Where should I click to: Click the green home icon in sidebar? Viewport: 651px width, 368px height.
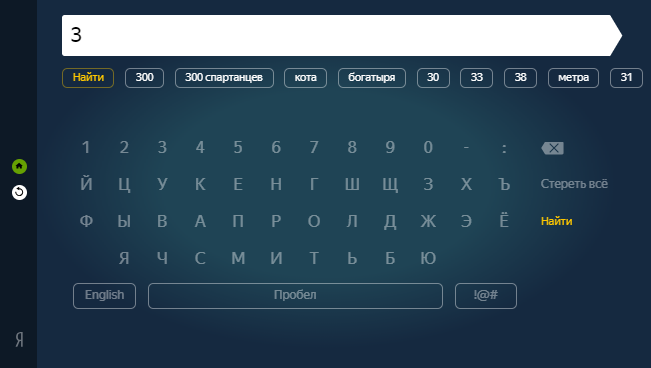[x=19, y=167]
